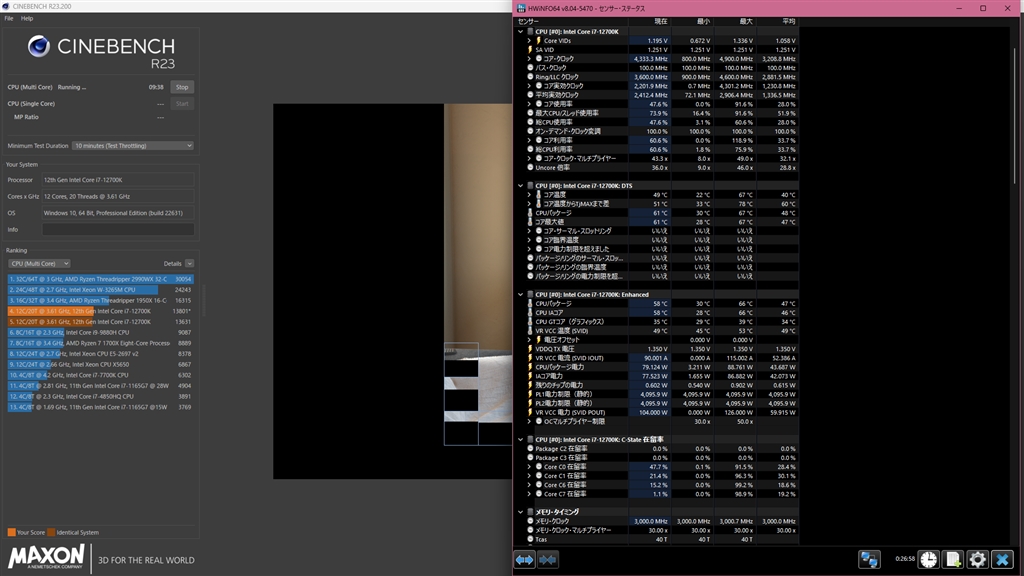Image resolution: width=1024 pixels, height=576 pixels.
Task: Click the 現在 column header
Action: [661, 22]
